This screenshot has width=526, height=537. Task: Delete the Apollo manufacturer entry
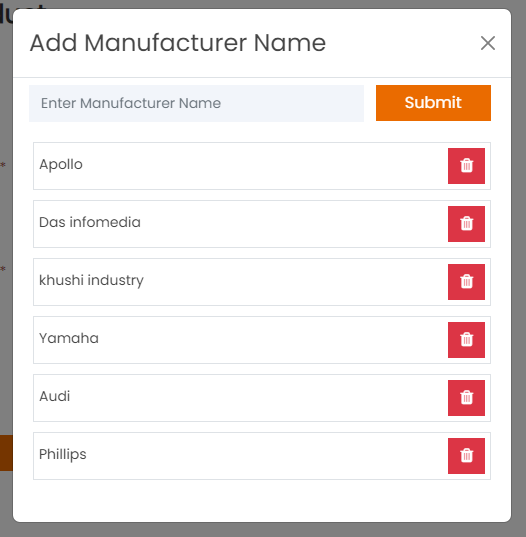(x=466, y=166)
